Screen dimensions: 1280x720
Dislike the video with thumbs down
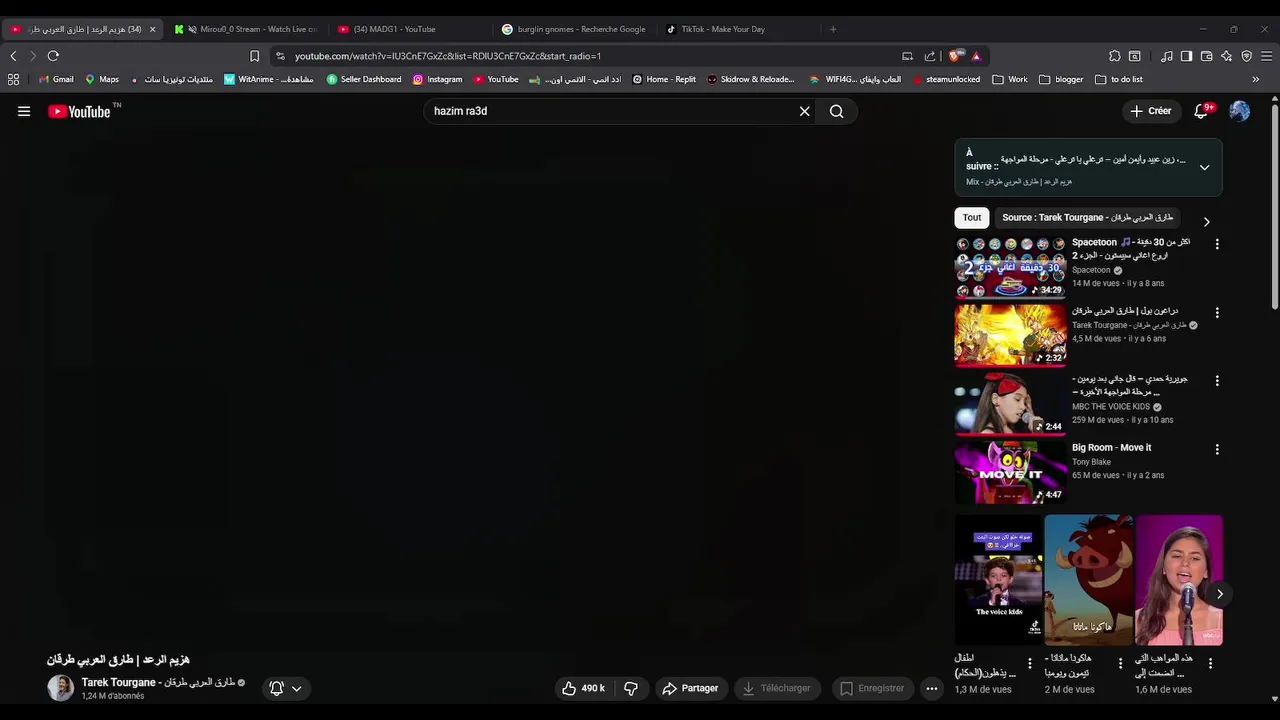(x=631, y=688)
